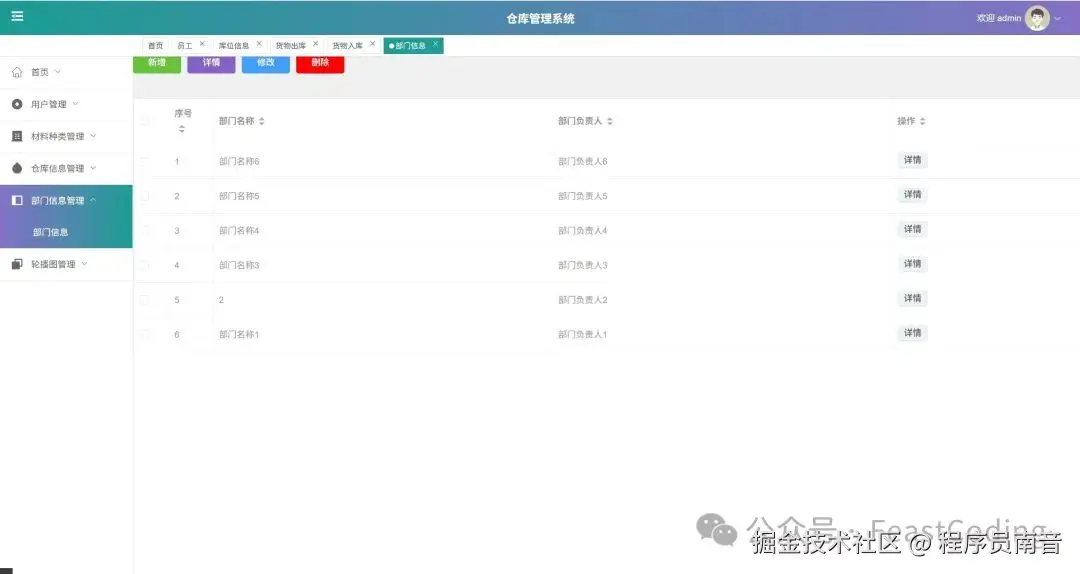This screenshot has height=574, width=1080.
Task: Switch to the 员工 tab
Action: click(185, 45)
